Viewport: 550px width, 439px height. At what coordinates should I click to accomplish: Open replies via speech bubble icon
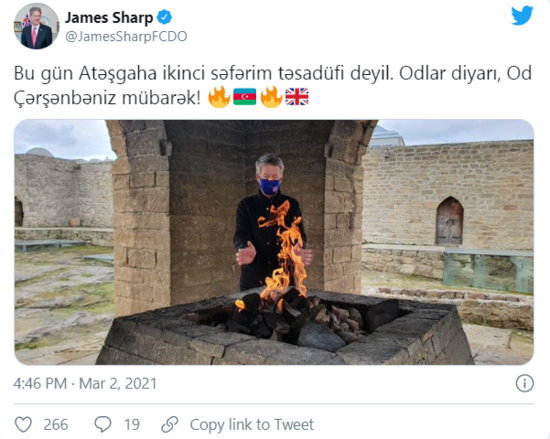click(x=103, y=424)
